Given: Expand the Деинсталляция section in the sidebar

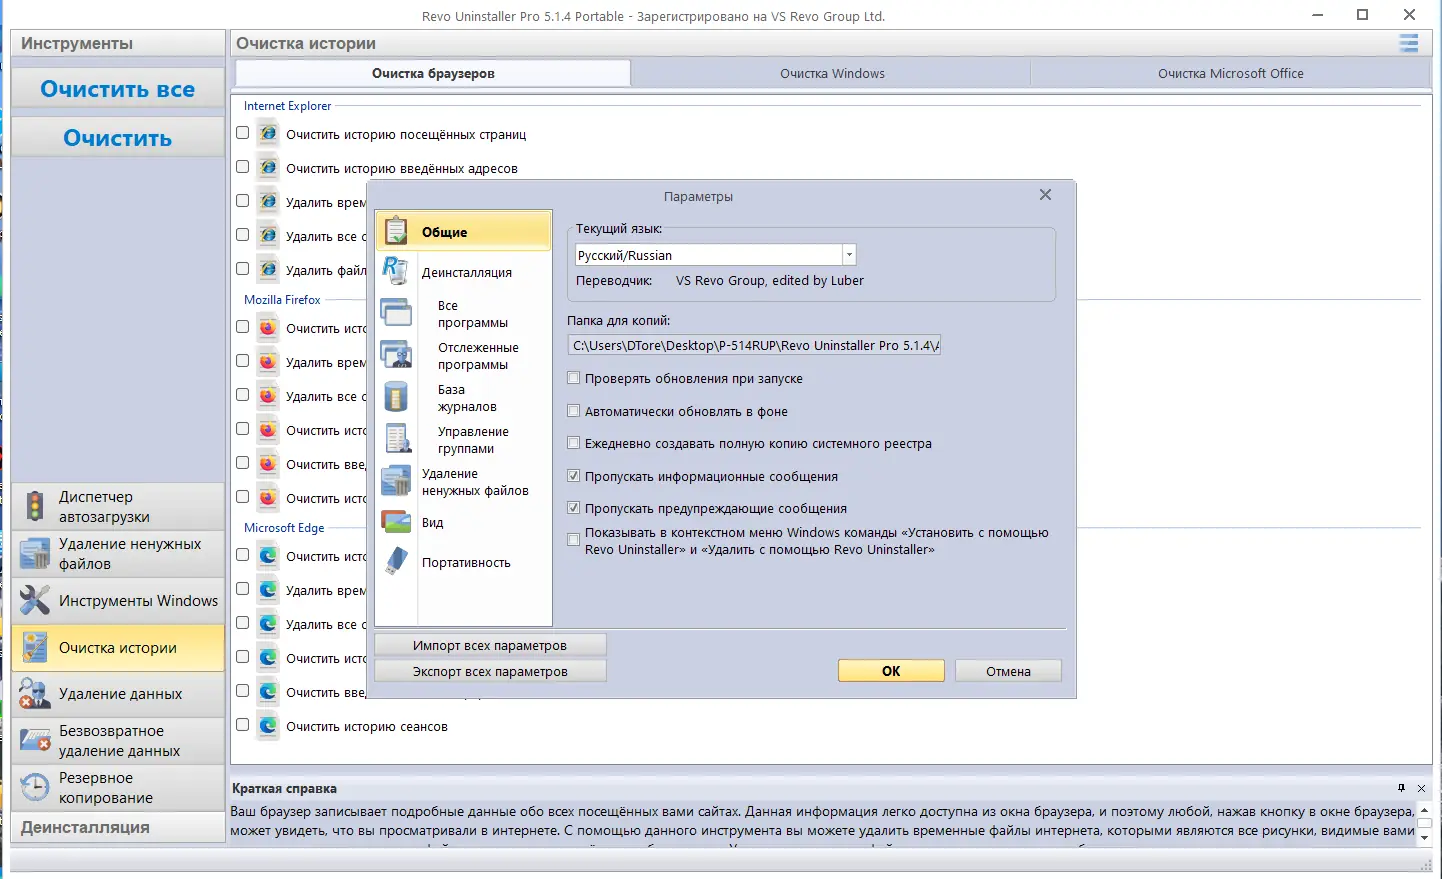Looking at the screenshot, I should tap(118, 828).
